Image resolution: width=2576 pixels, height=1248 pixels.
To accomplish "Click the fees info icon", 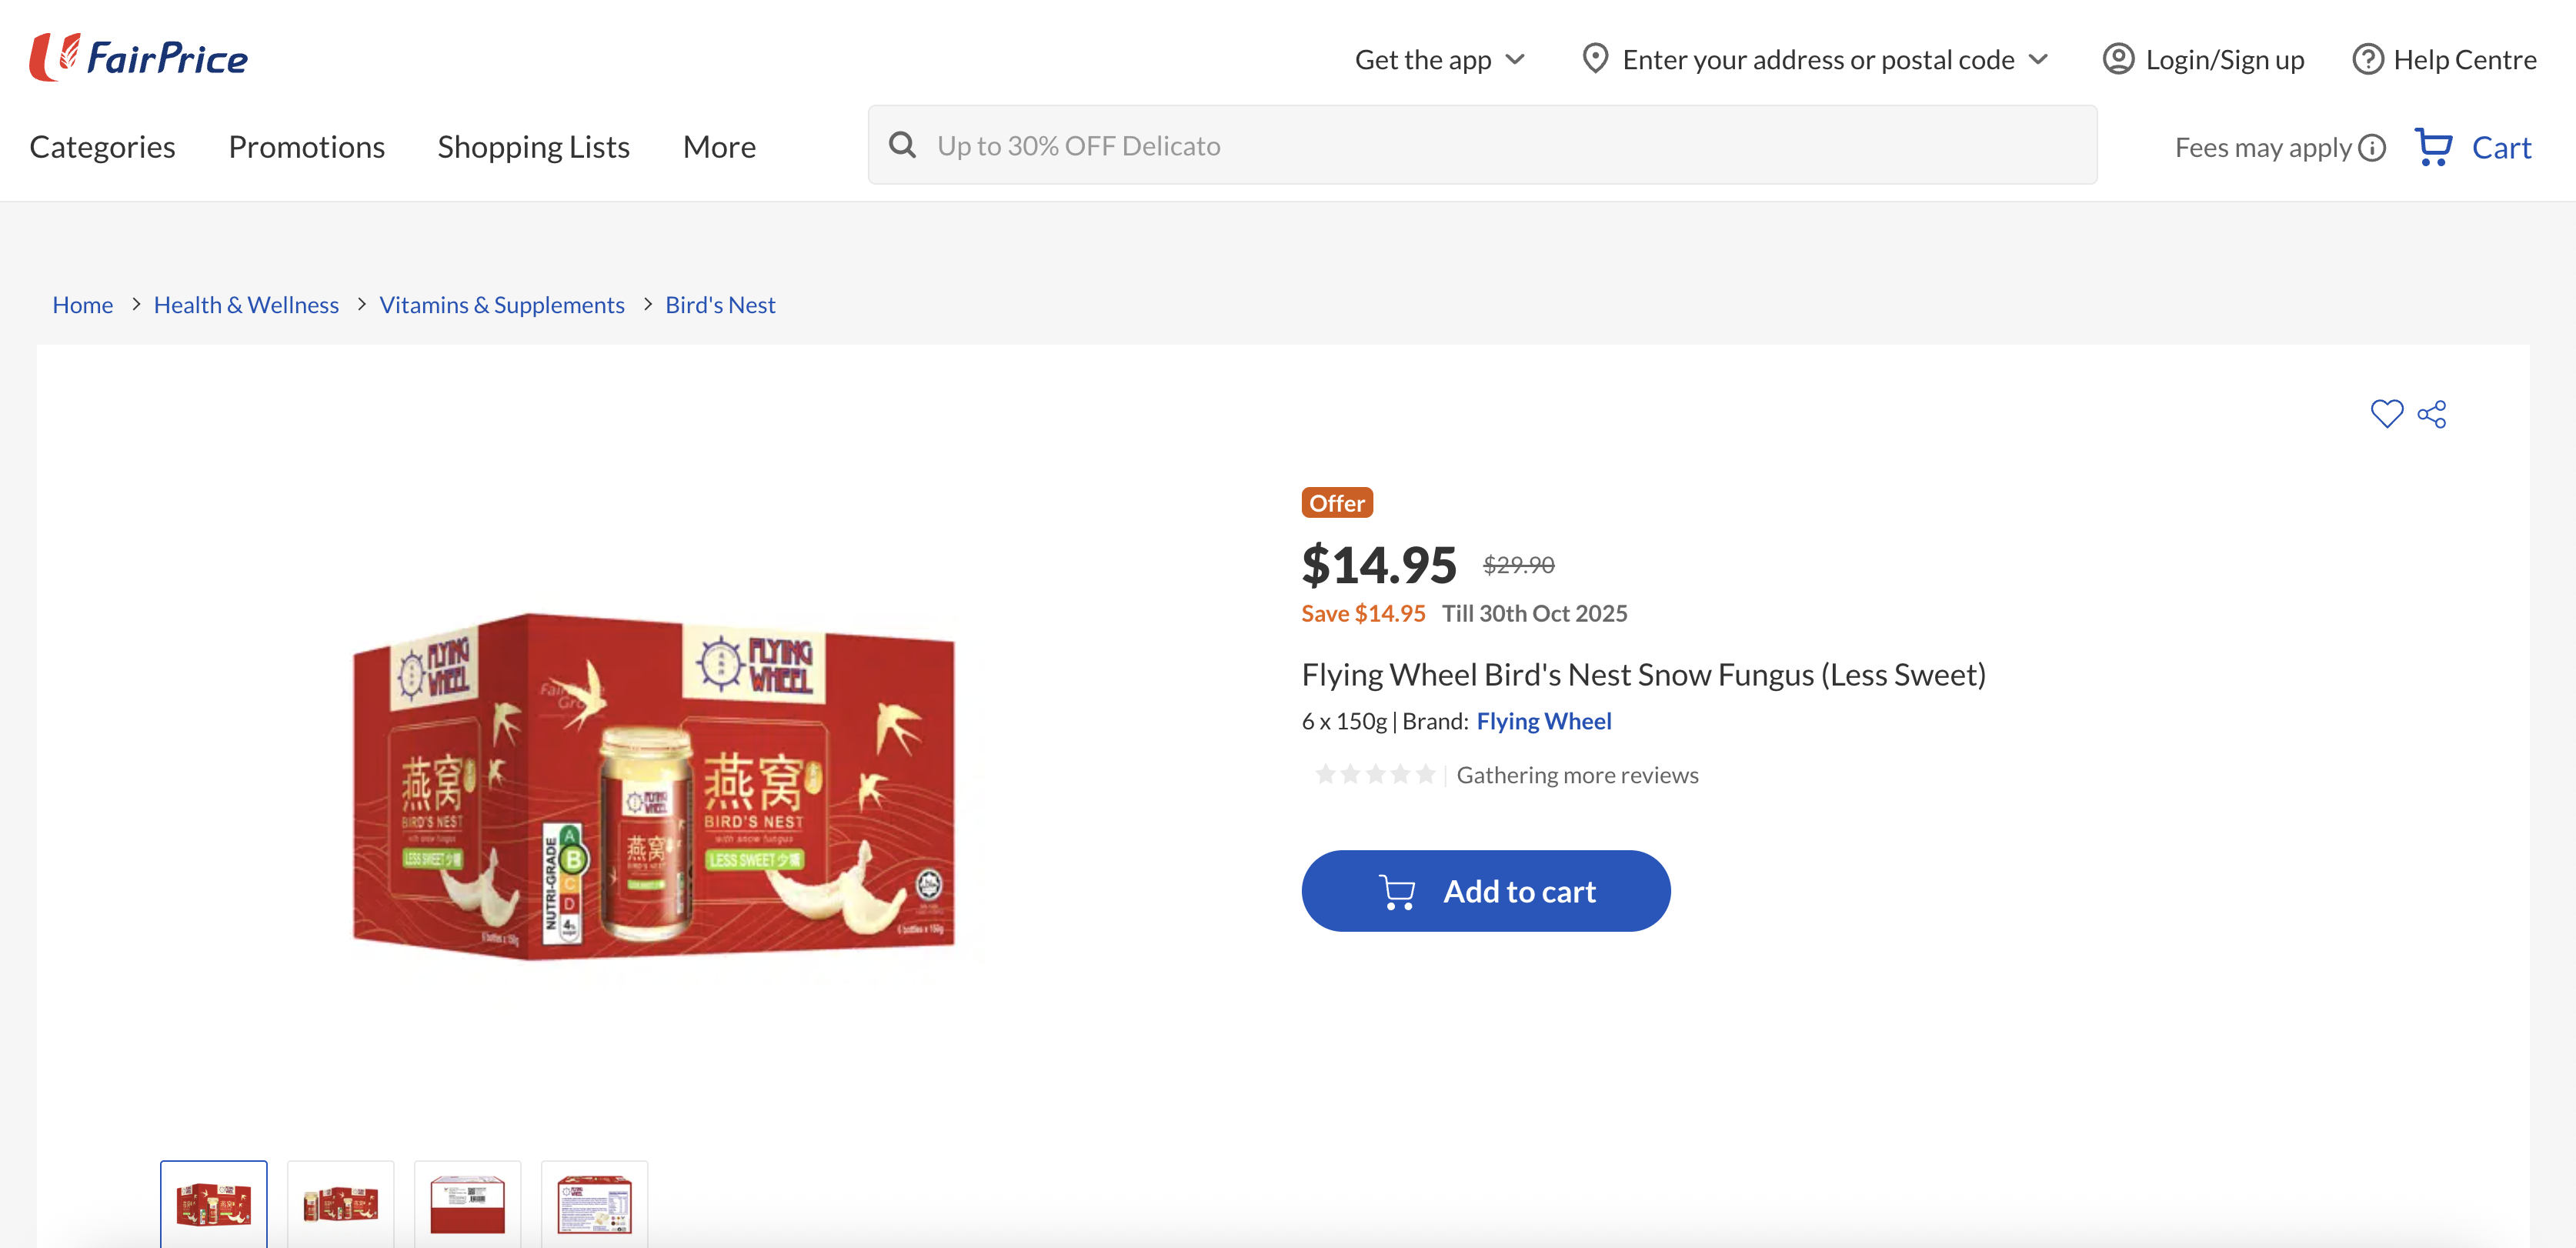I will [2372, 148].
